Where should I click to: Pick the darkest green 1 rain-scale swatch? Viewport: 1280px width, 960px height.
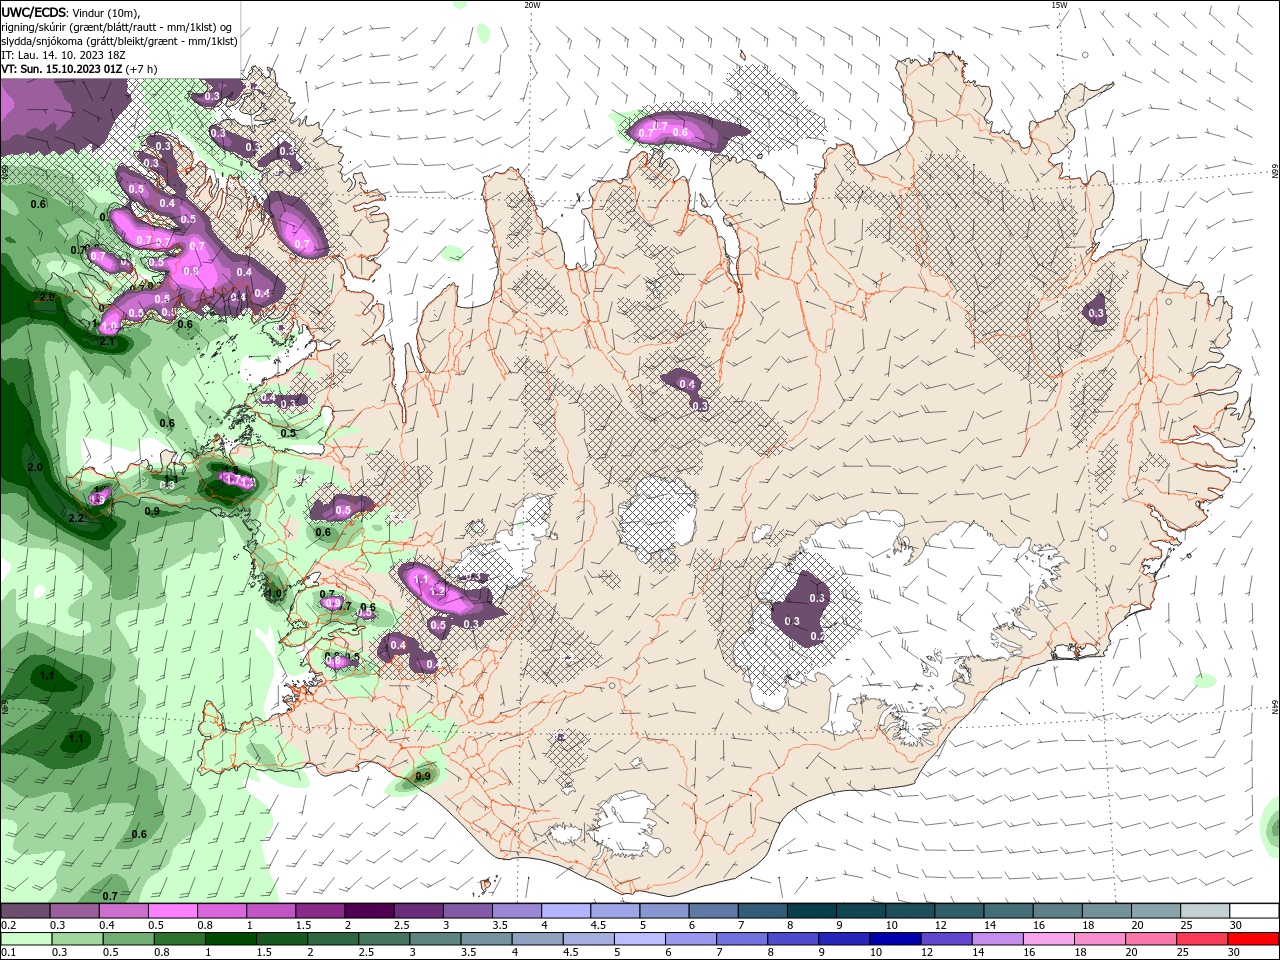[230, 939]
